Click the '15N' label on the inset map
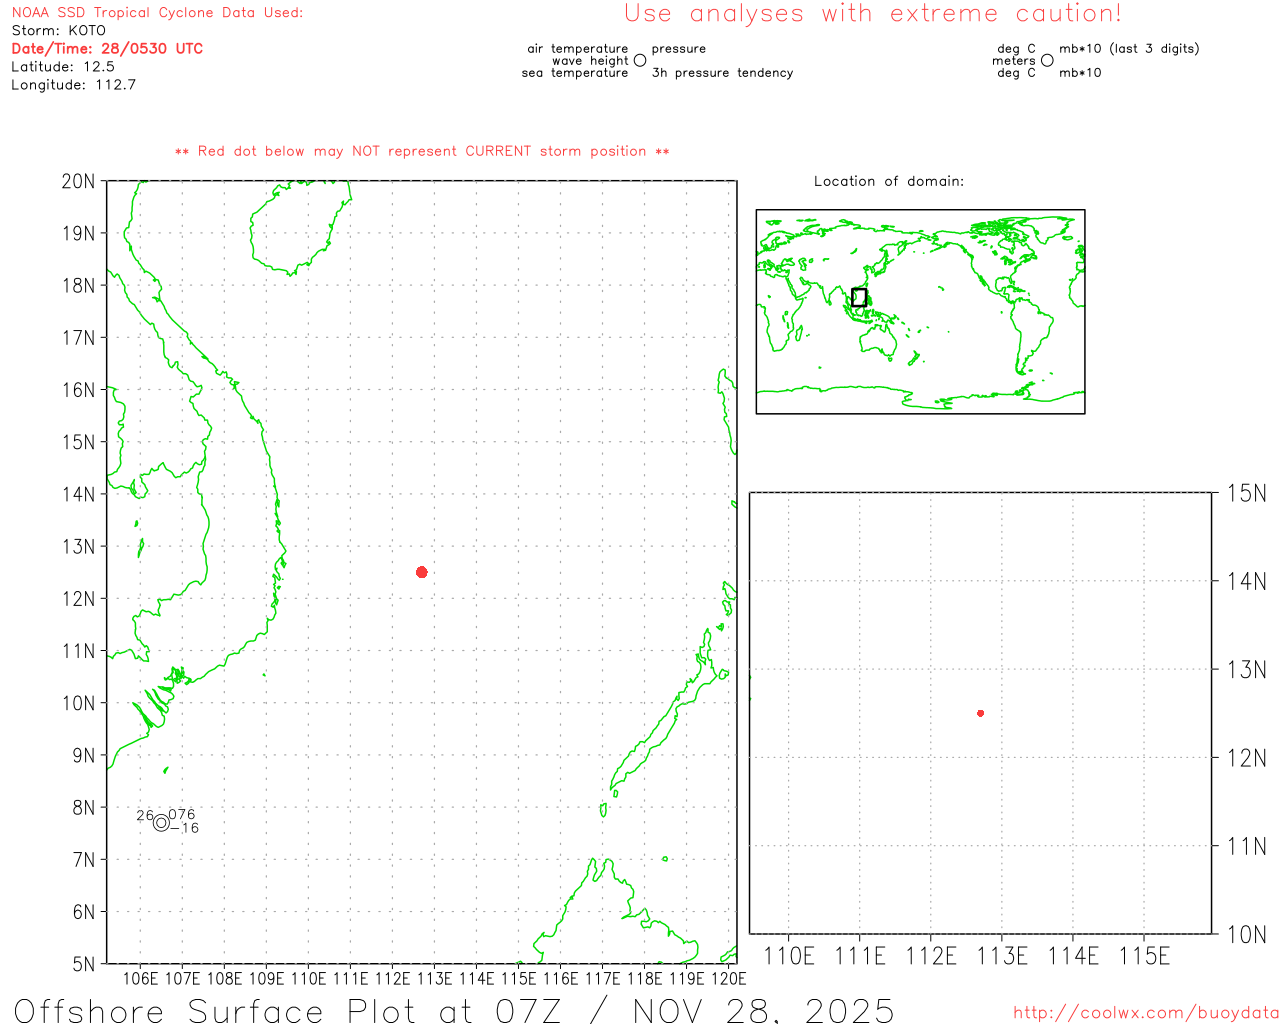 coord(1247,493)
